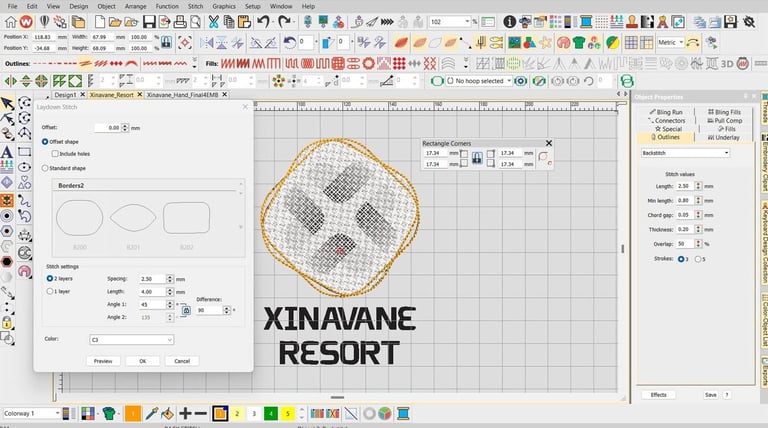768x428 pixels.
Task: Toggle corner radius lock in Rectangle Corners
Action: pyautogui.click(x=477, y=158)
